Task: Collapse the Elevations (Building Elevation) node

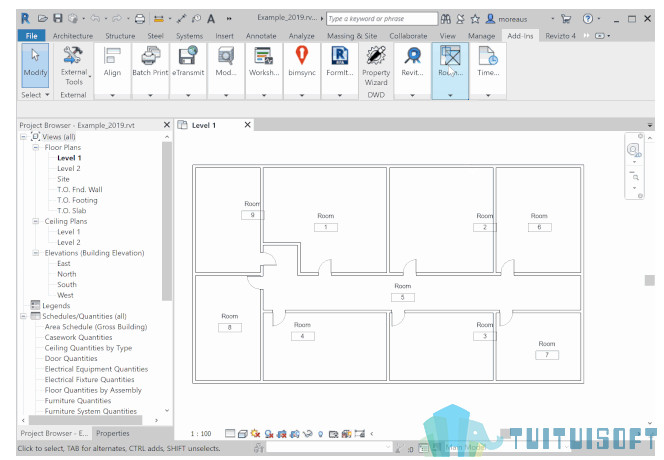Action: click(x=36, y=253)
